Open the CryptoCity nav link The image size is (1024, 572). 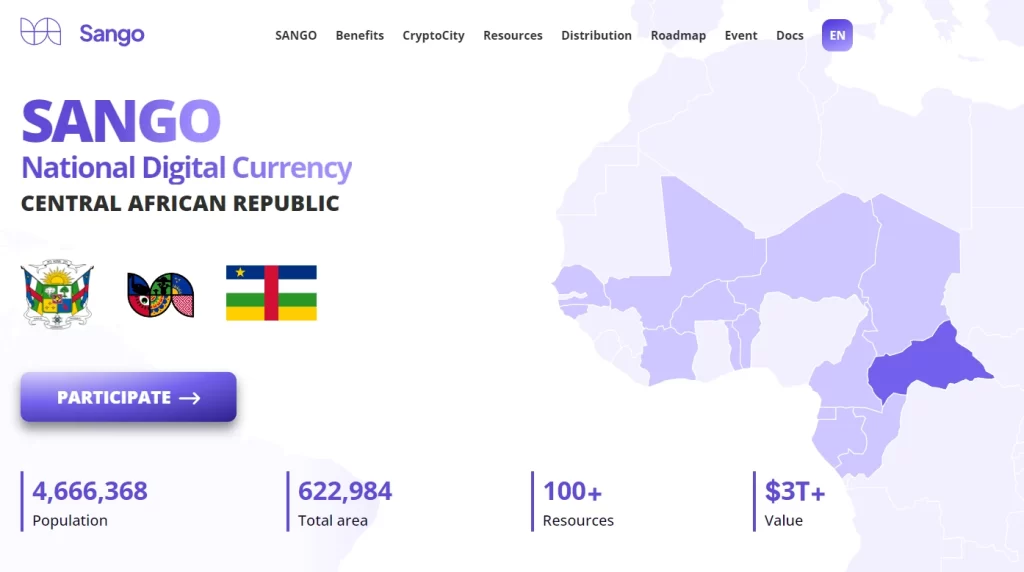pos(434,35)
